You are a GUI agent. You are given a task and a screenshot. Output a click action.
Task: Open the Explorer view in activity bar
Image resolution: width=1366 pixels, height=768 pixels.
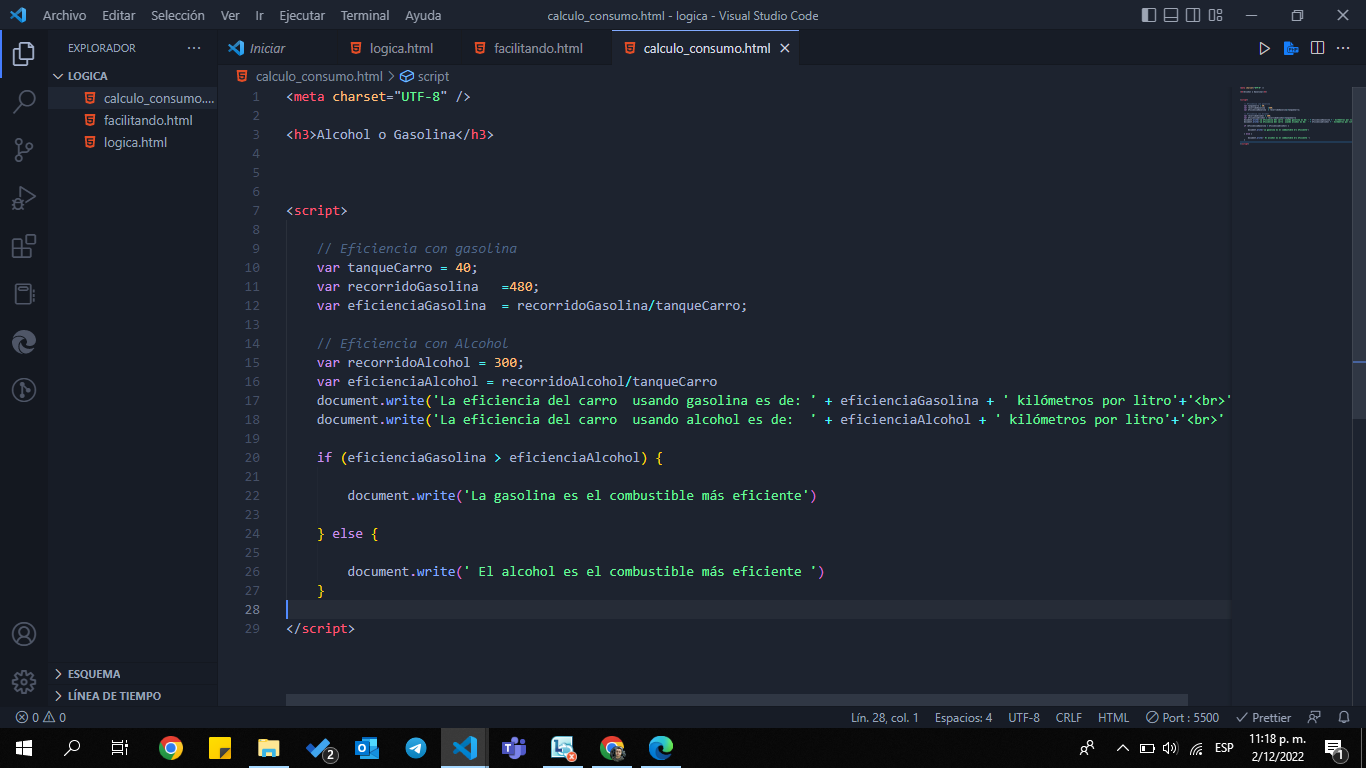pos(24,54)
